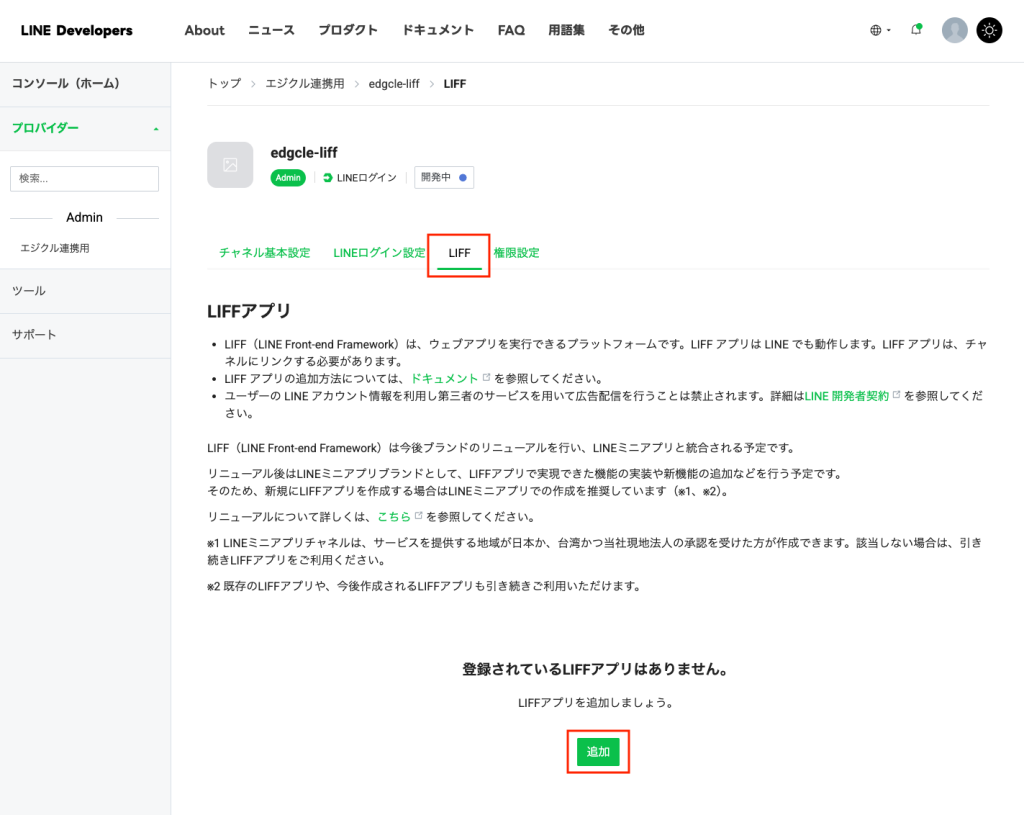The width and height of the screenshot is (1024, 815).
Task: Click the Admin label in sidebar
Action: tap(84, 217)
